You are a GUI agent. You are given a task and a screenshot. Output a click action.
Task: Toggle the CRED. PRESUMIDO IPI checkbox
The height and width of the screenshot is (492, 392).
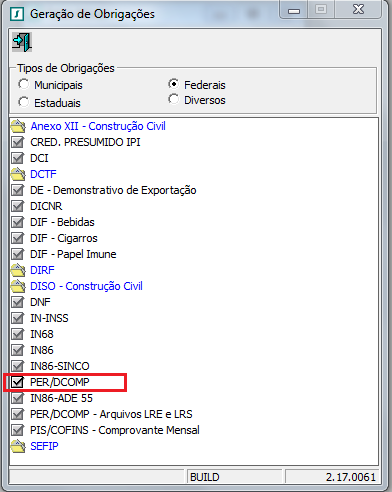click(x=17, y=142)
